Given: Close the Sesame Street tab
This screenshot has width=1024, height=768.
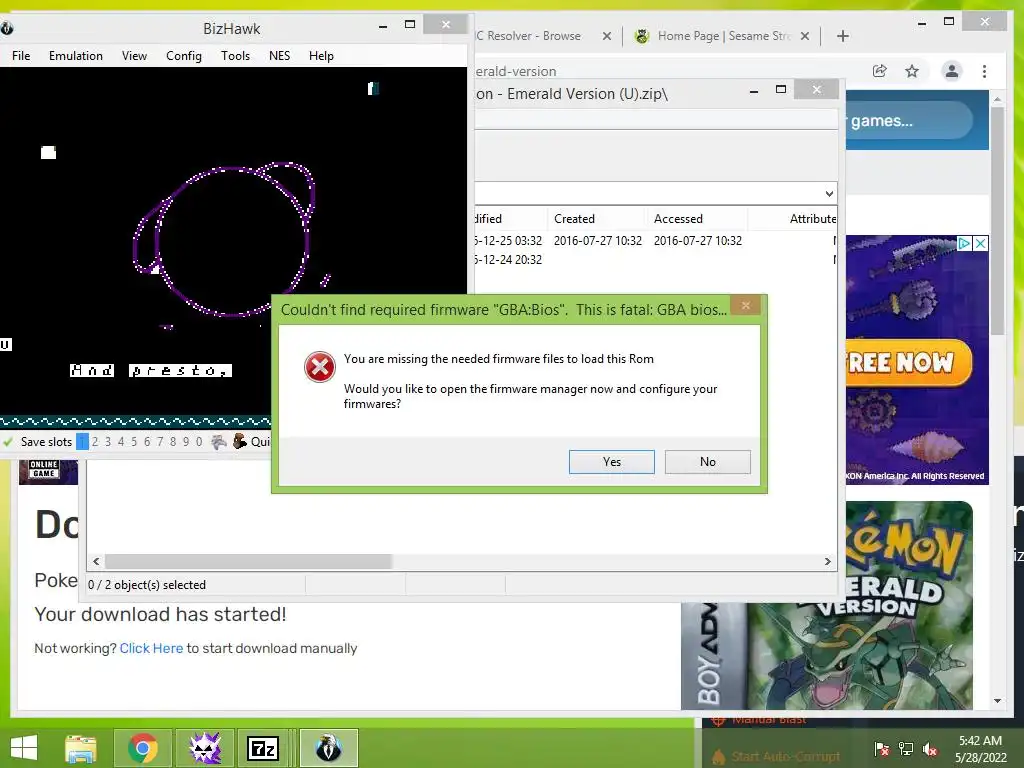Looking at the screenshot, I should [x=805, y=36].
